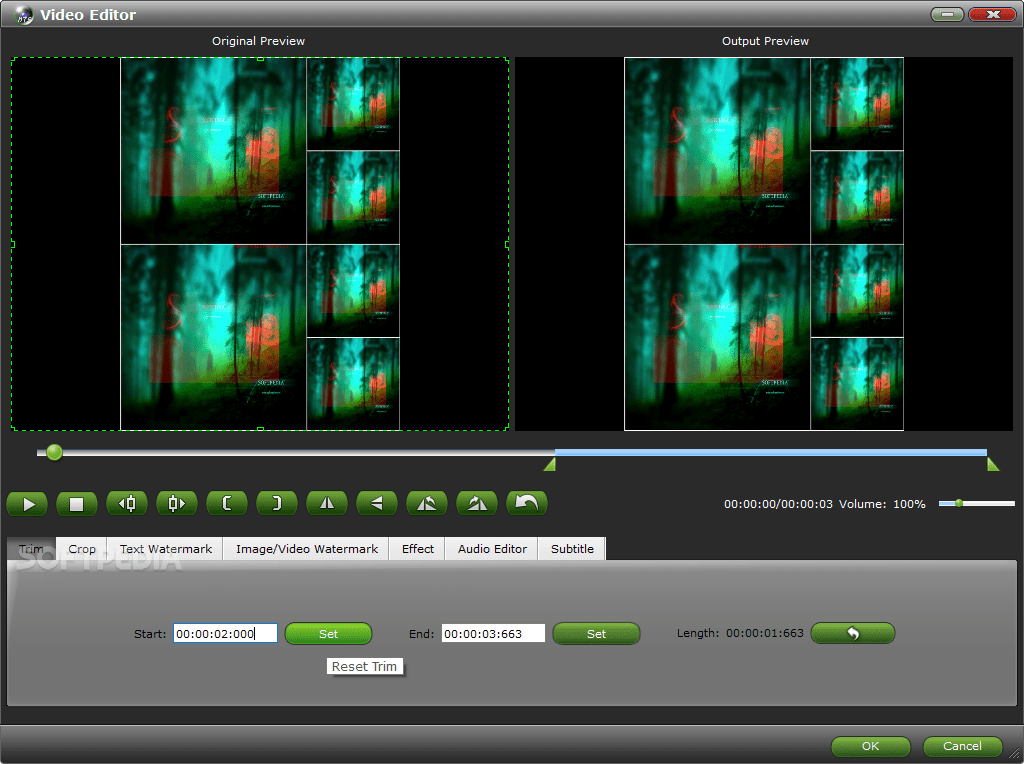Screen dimensions: 1024x764
Task: Click the Original Preview label
Action: point(258,40)
